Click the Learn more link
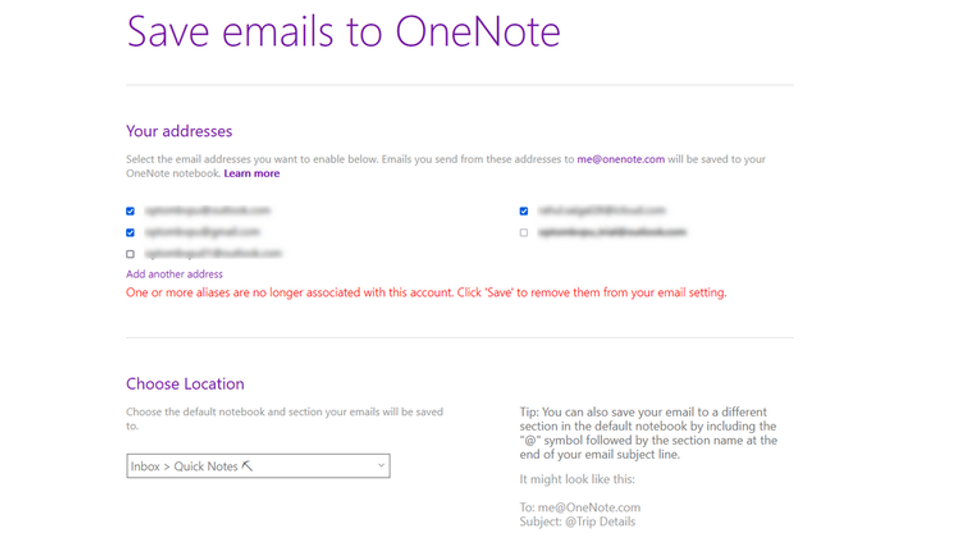 [252, 173]
